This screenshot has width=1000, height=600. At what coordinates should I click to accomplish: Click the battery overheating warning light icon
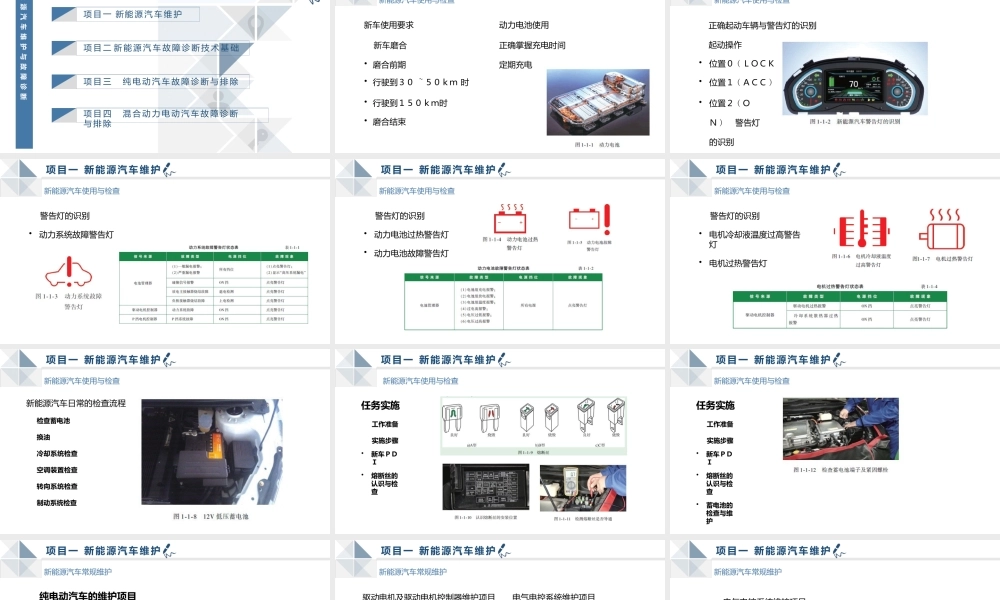tap(510, 219)
